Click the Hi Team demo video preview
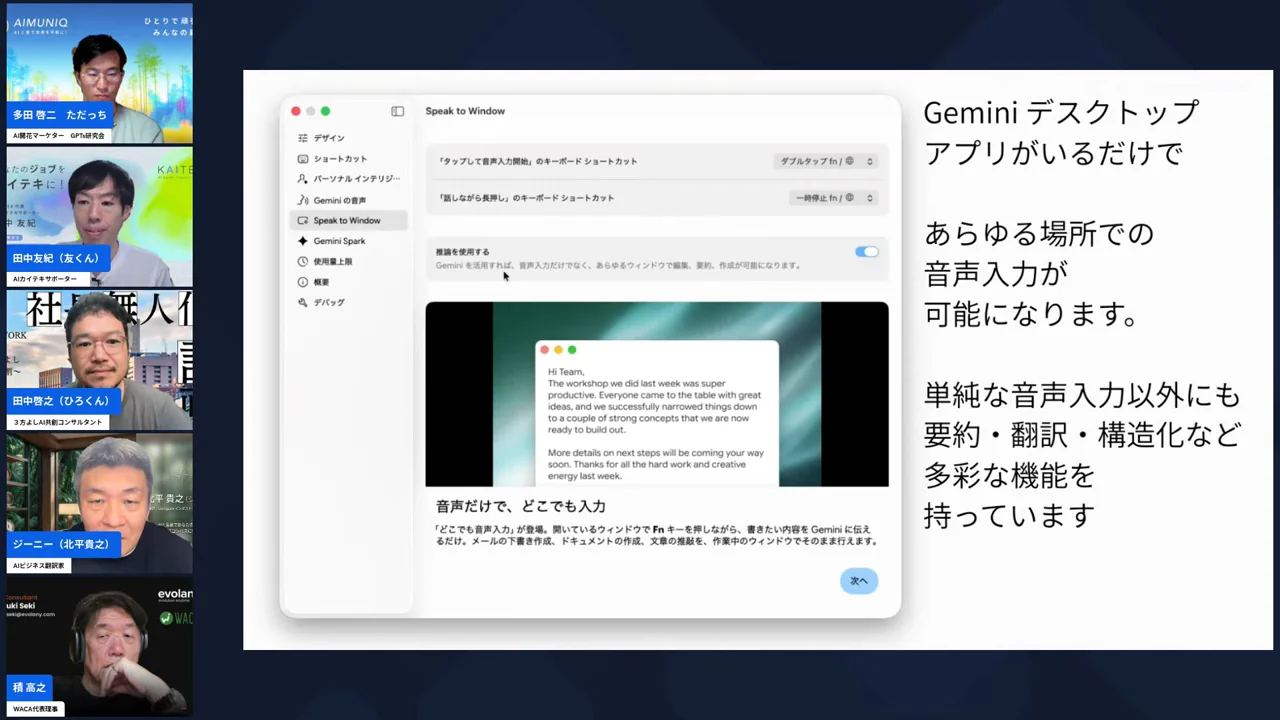The width and height of the screenshot is (1280, 720). pos(657,394)
